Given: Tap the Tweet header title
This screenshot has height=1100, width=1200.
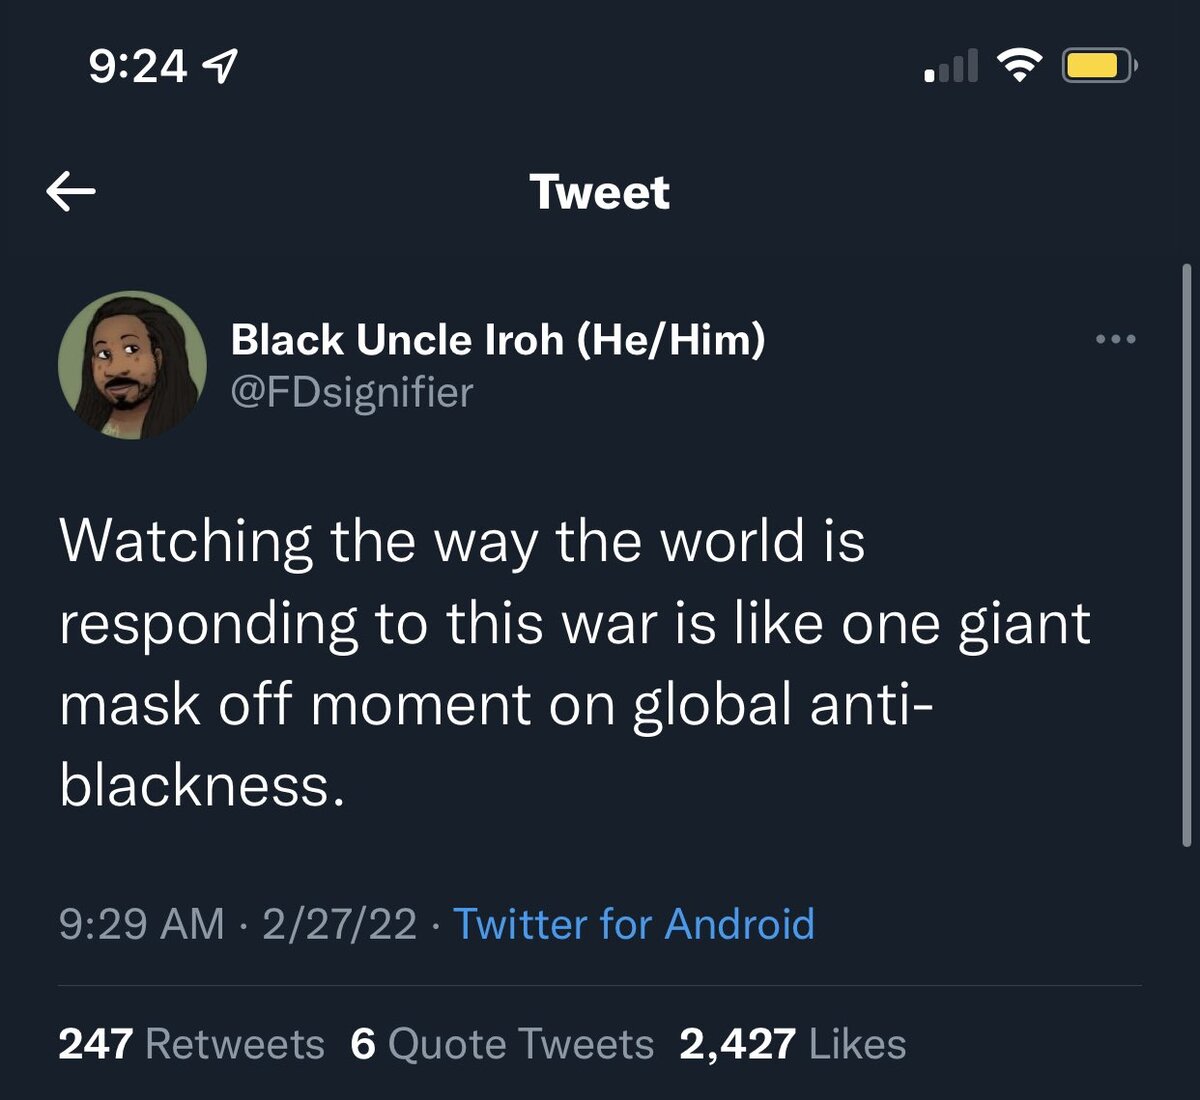Looking at the screenshot, I should 599,192.
